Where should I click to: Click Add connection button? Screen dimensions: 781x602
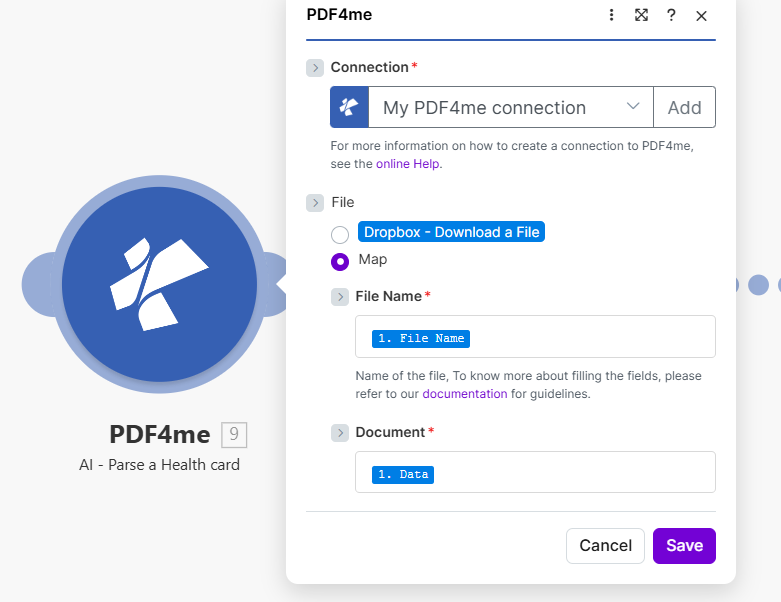click(684, 107)
